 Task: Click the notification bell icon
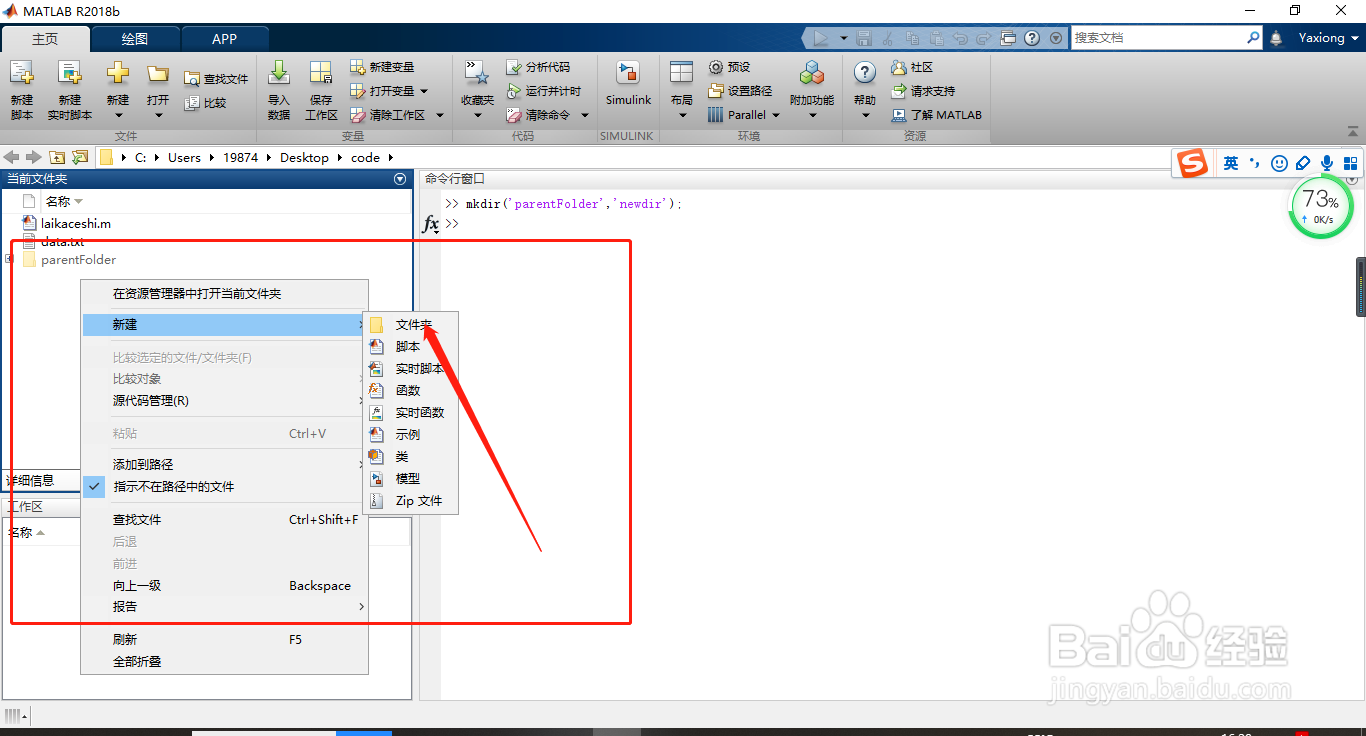coord(1276,38)
